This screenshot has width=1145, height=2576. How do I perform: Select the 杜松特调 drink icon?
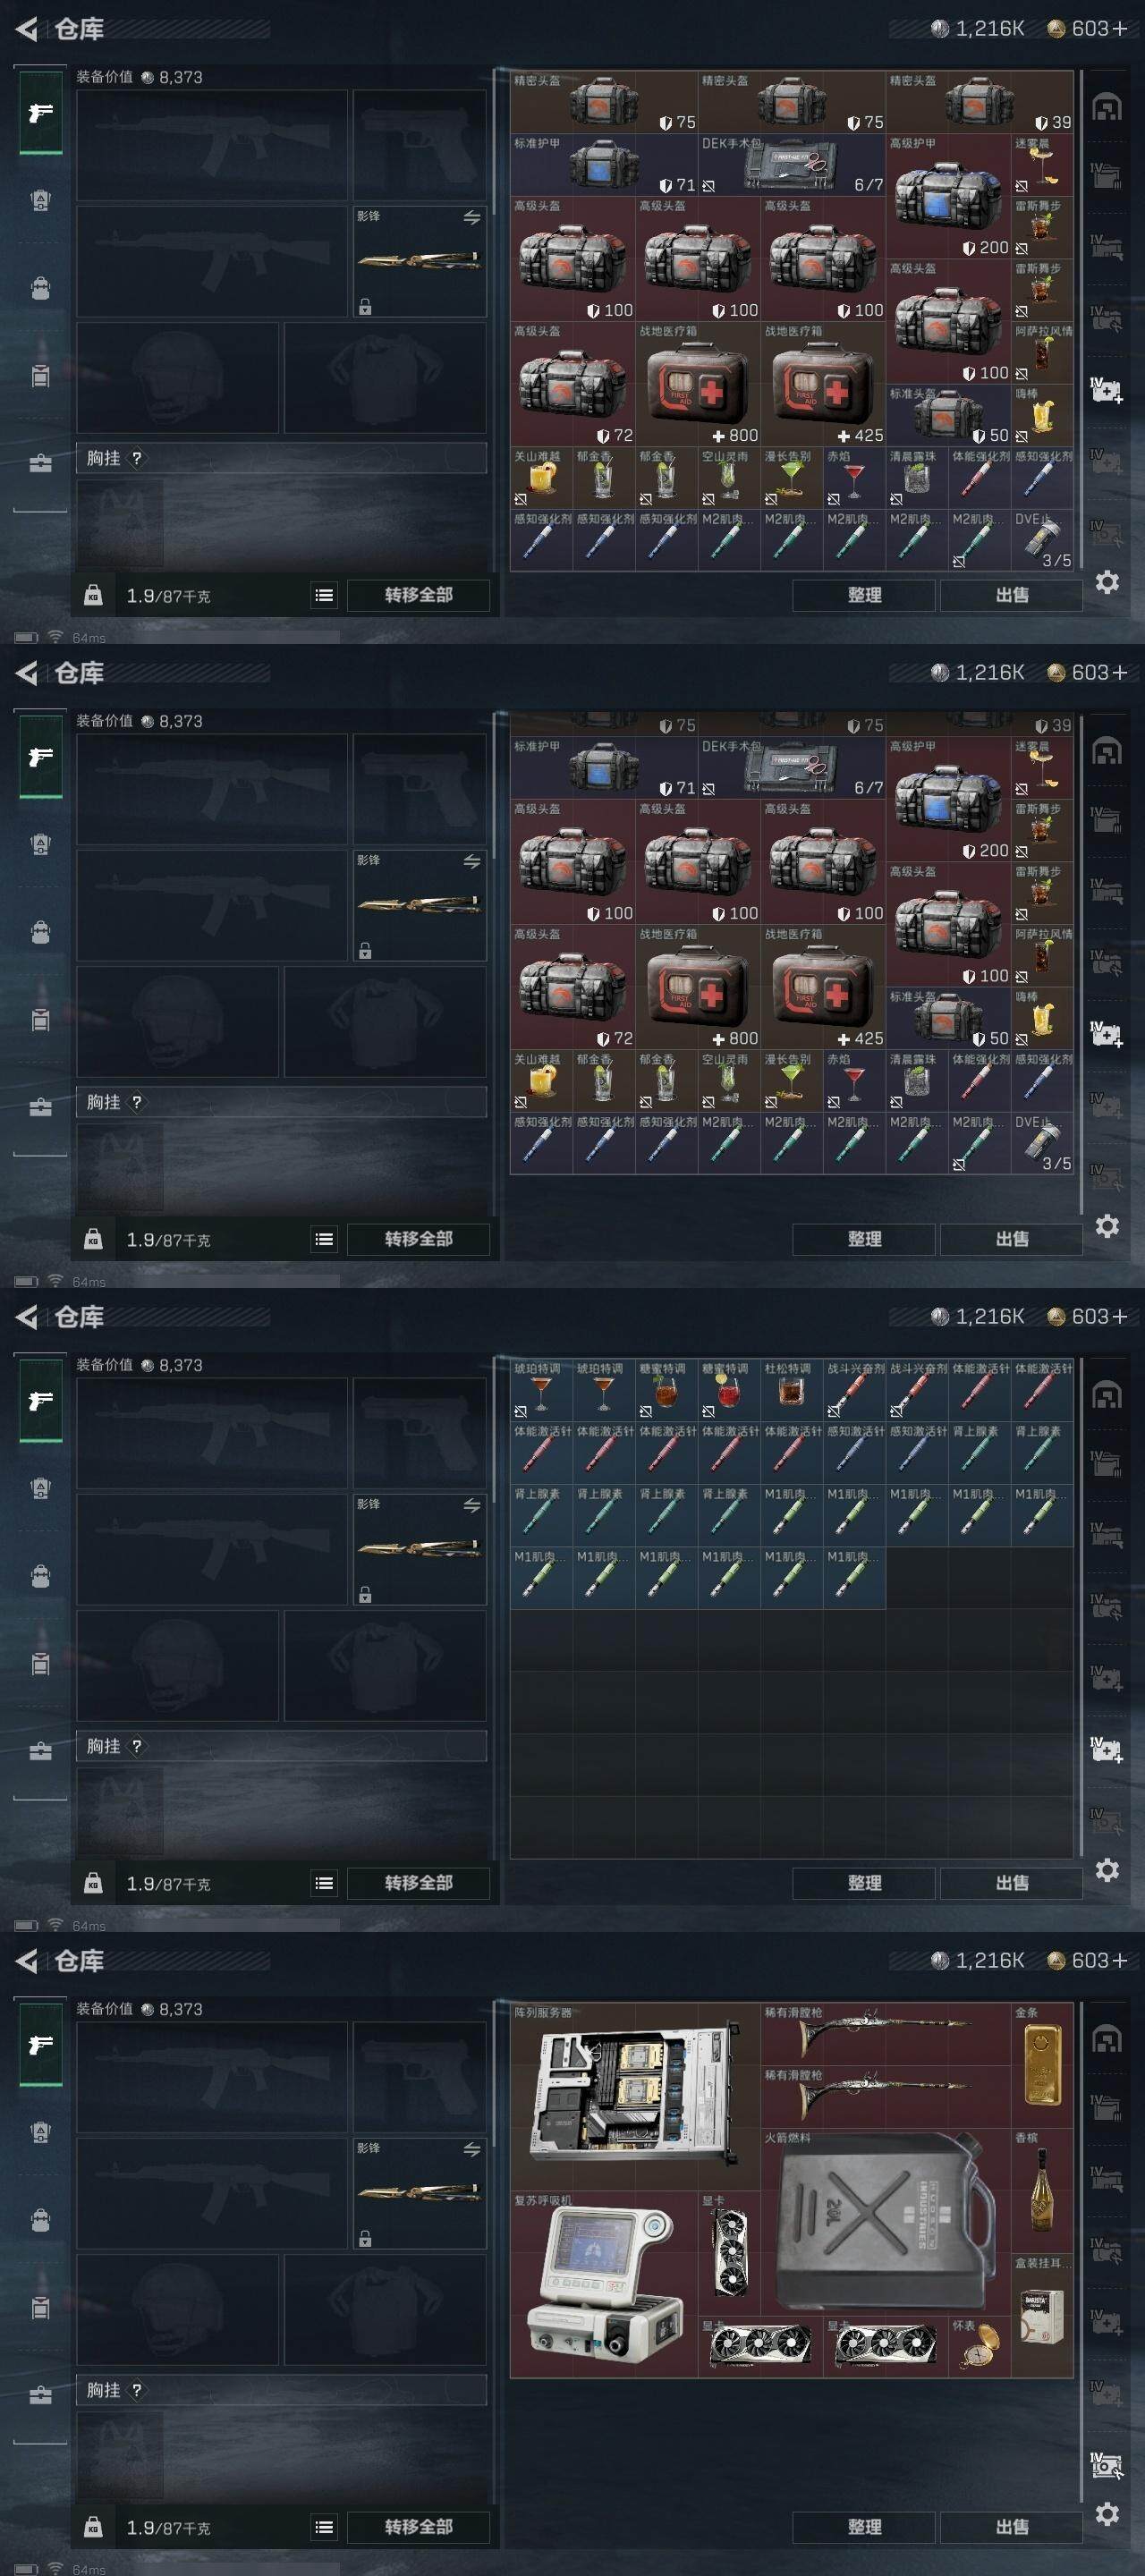coord(792,1389)
